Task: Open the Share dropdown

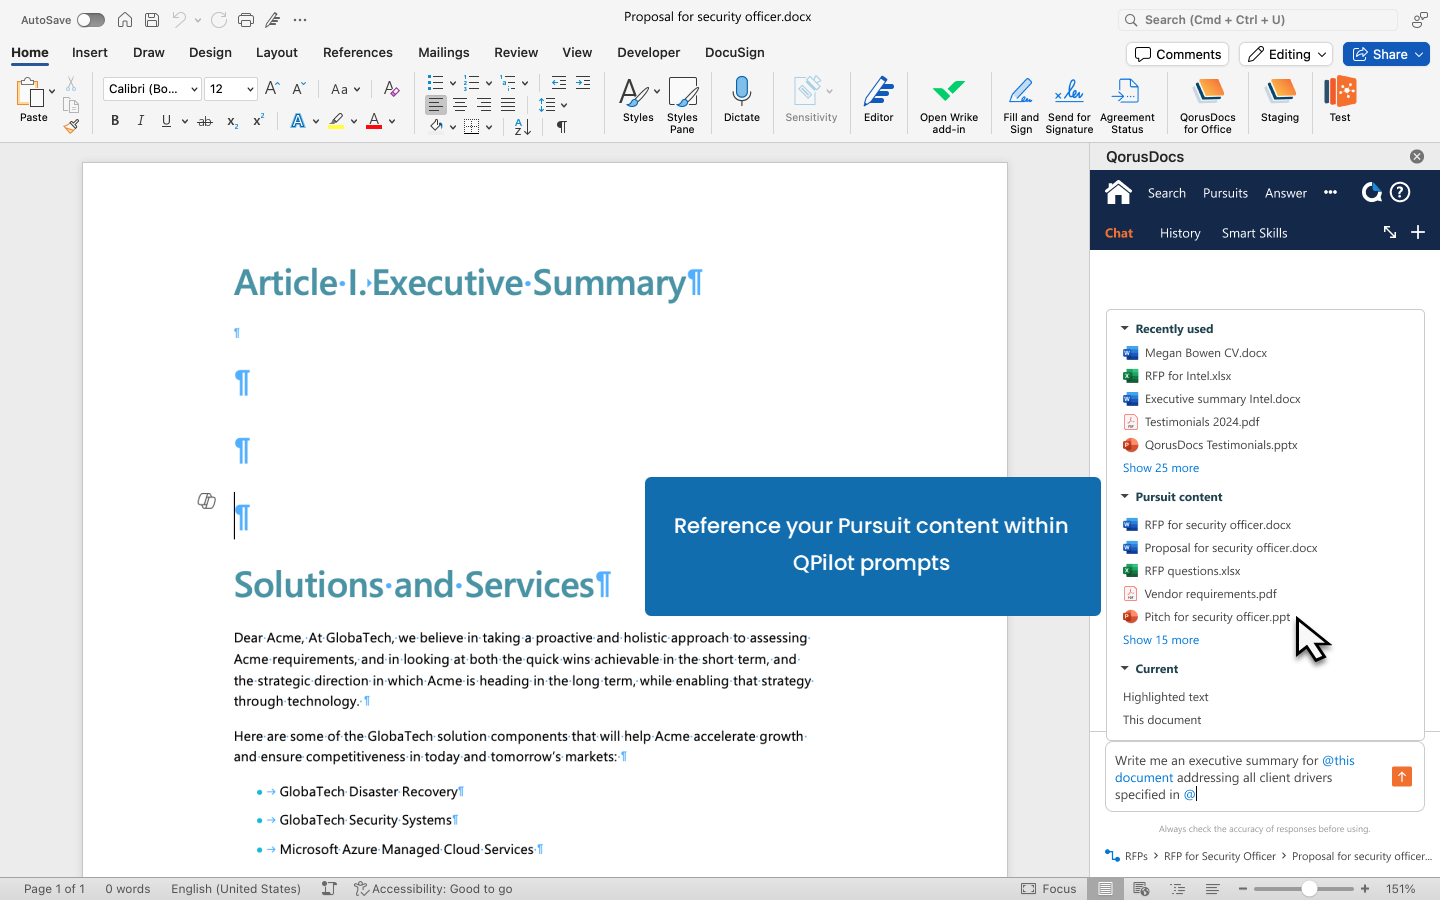Action: 1420,54
